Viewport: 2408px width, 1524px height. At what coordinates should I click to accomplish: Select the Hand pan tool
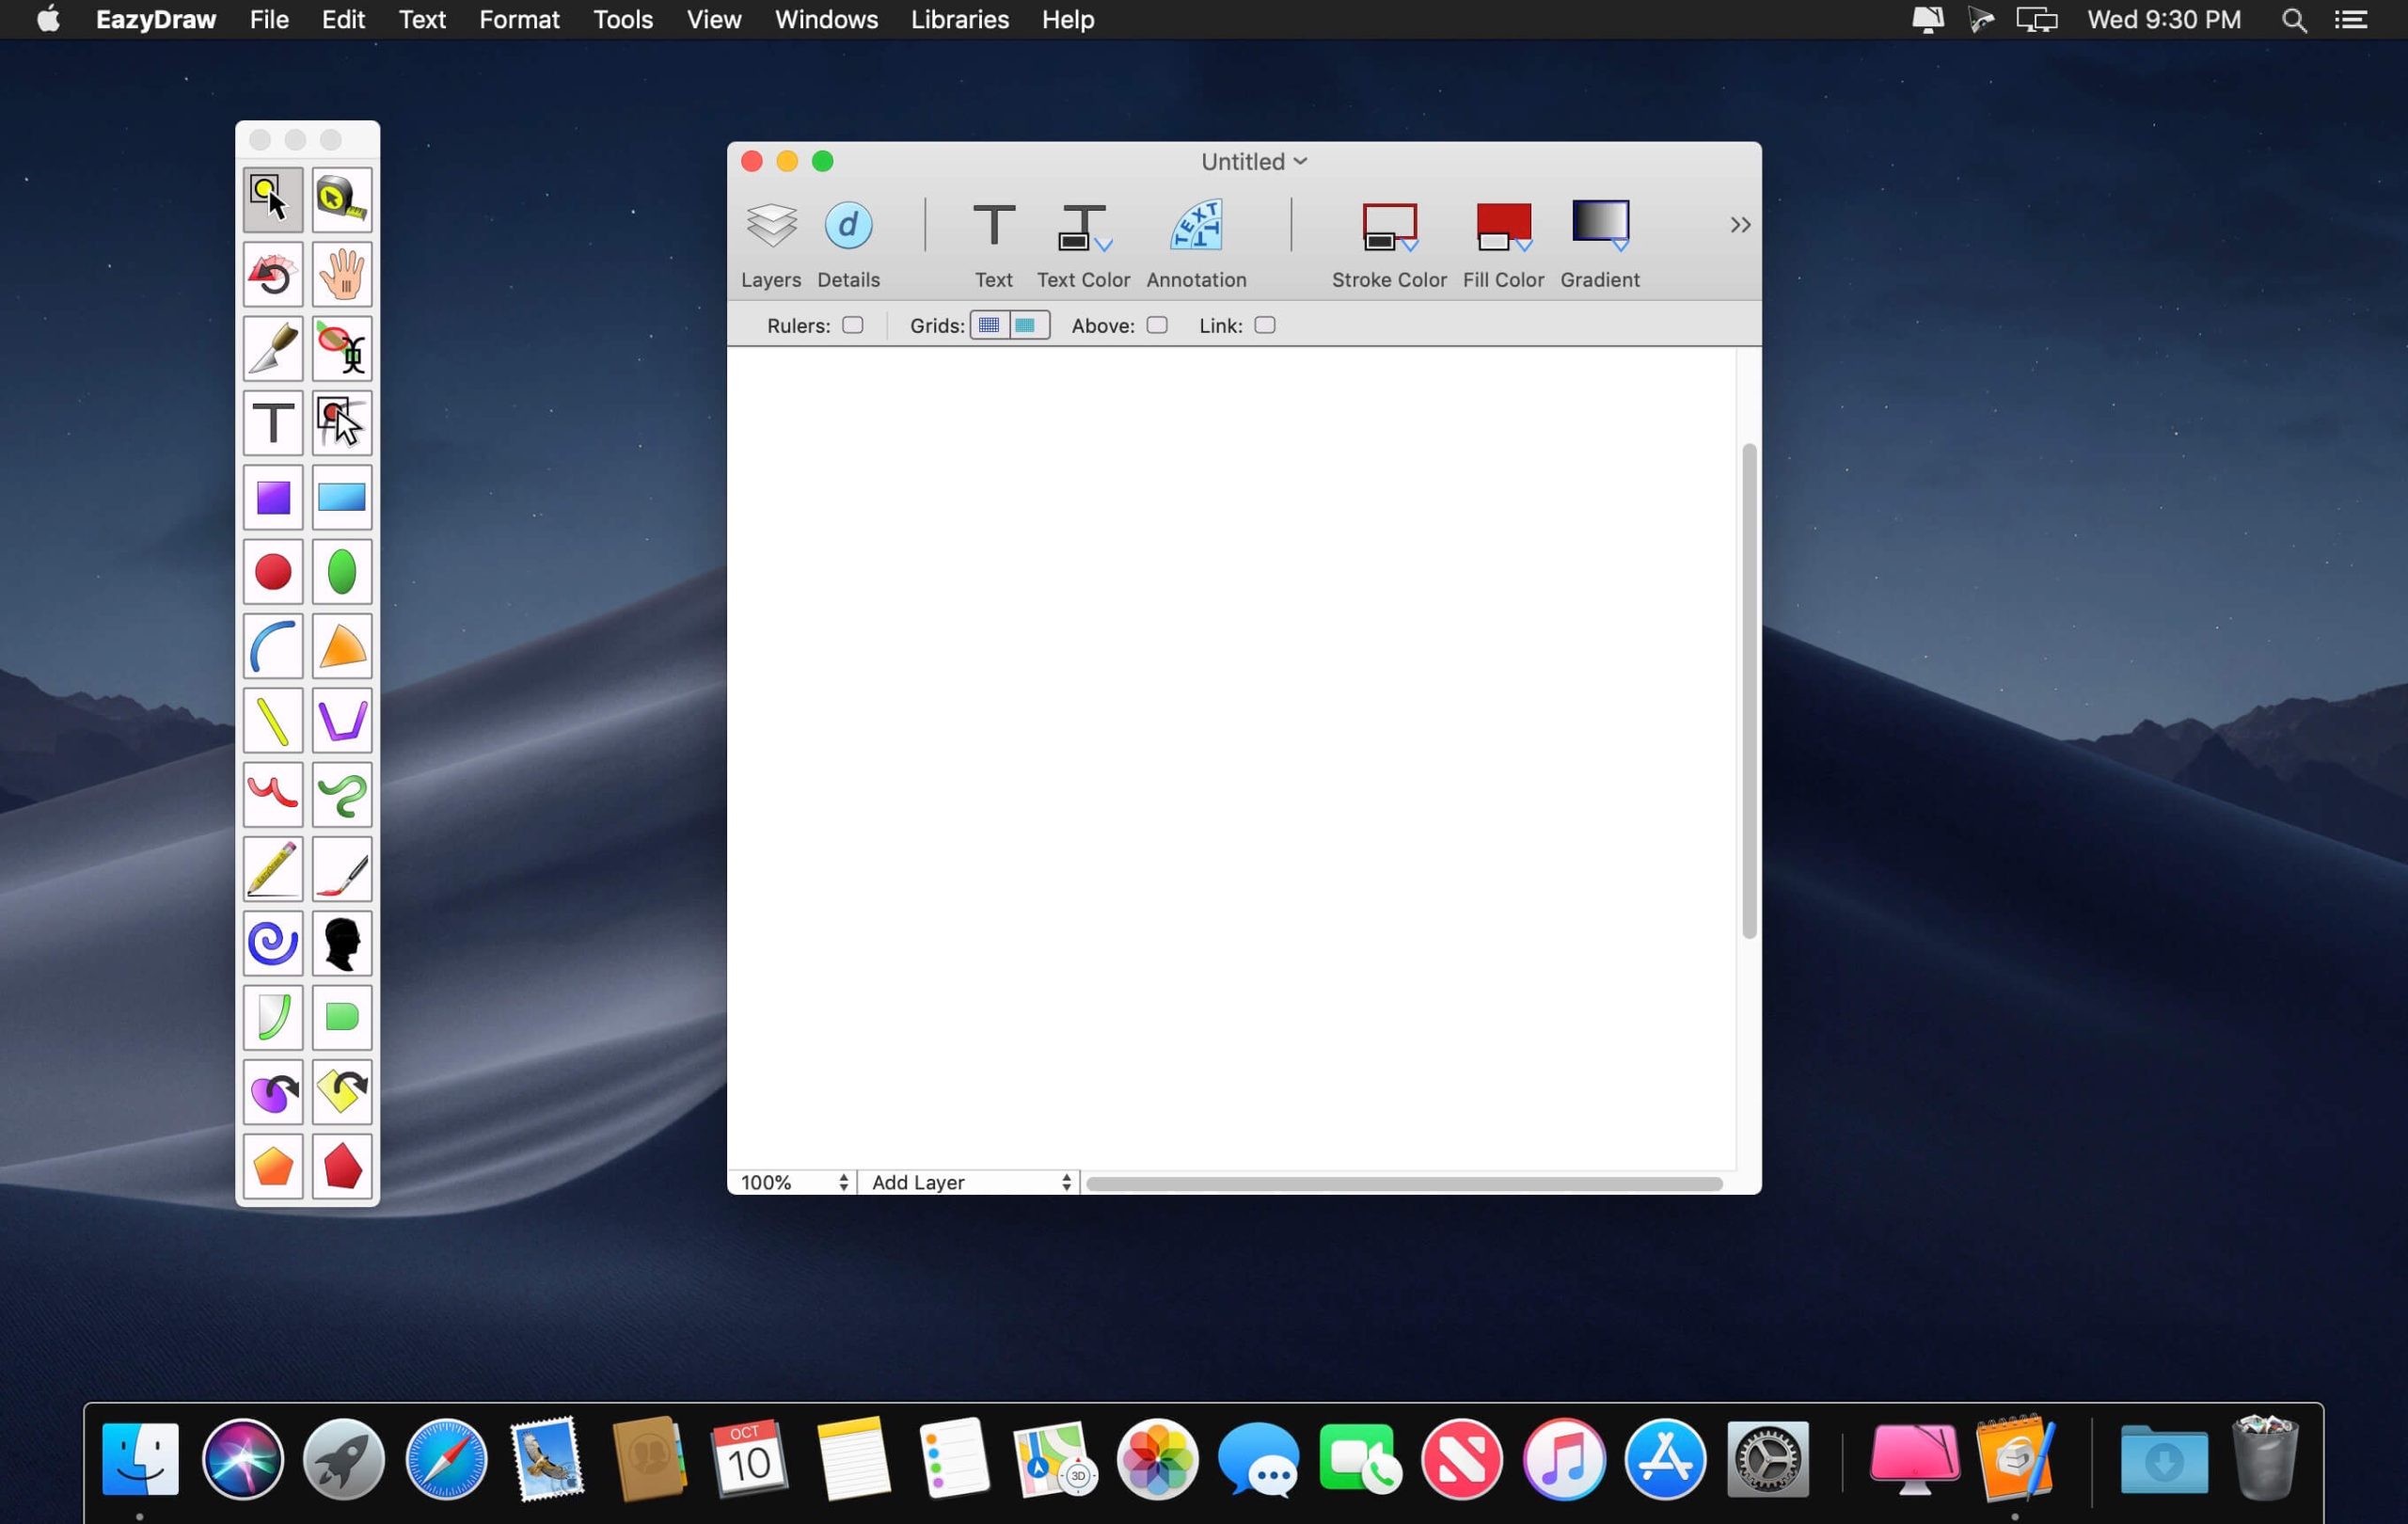[341, 273]
